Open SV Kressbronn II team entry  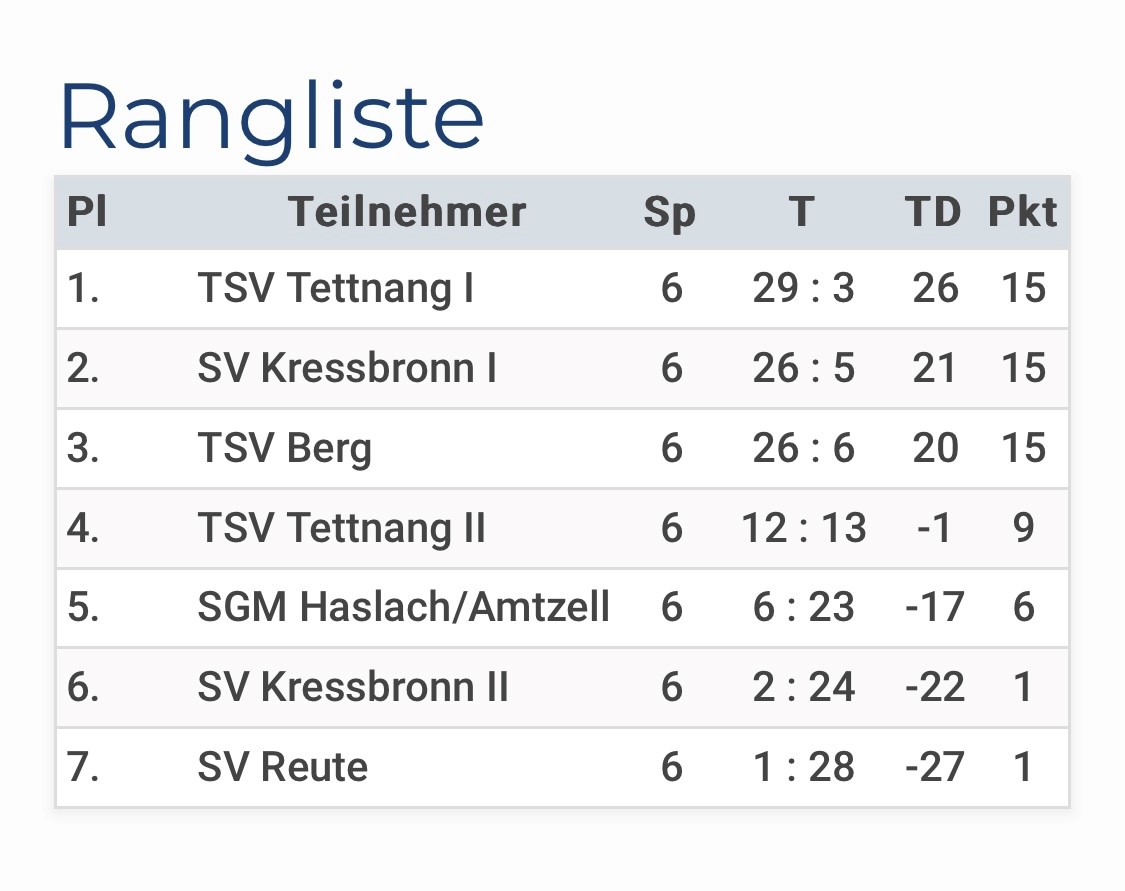352,687
